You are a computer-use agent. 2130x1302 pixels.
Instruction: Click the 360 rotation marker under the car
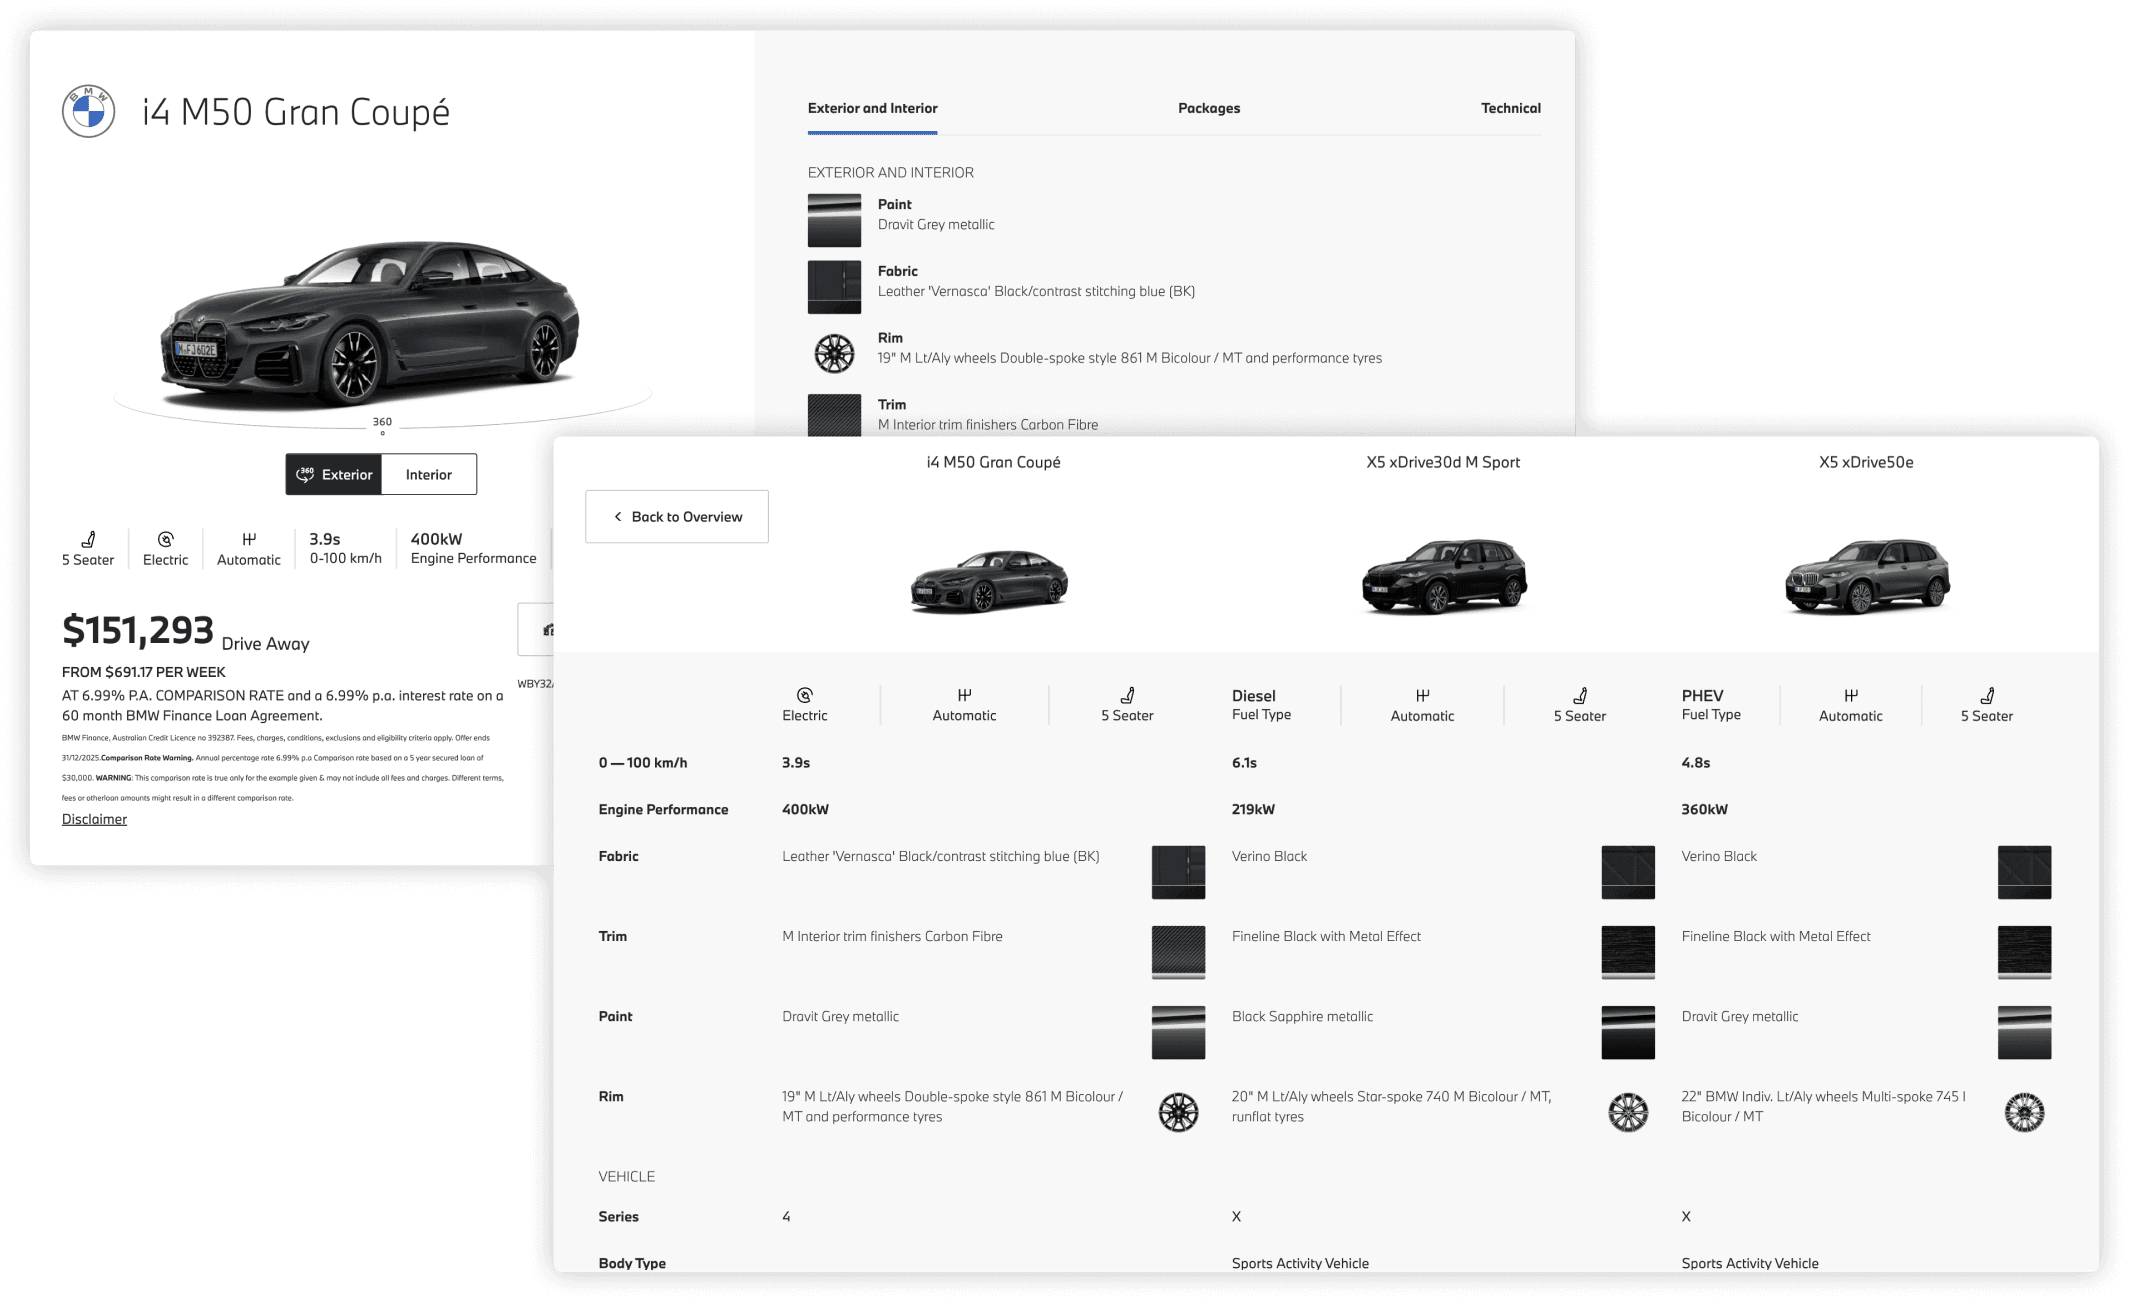click(382, 425)
